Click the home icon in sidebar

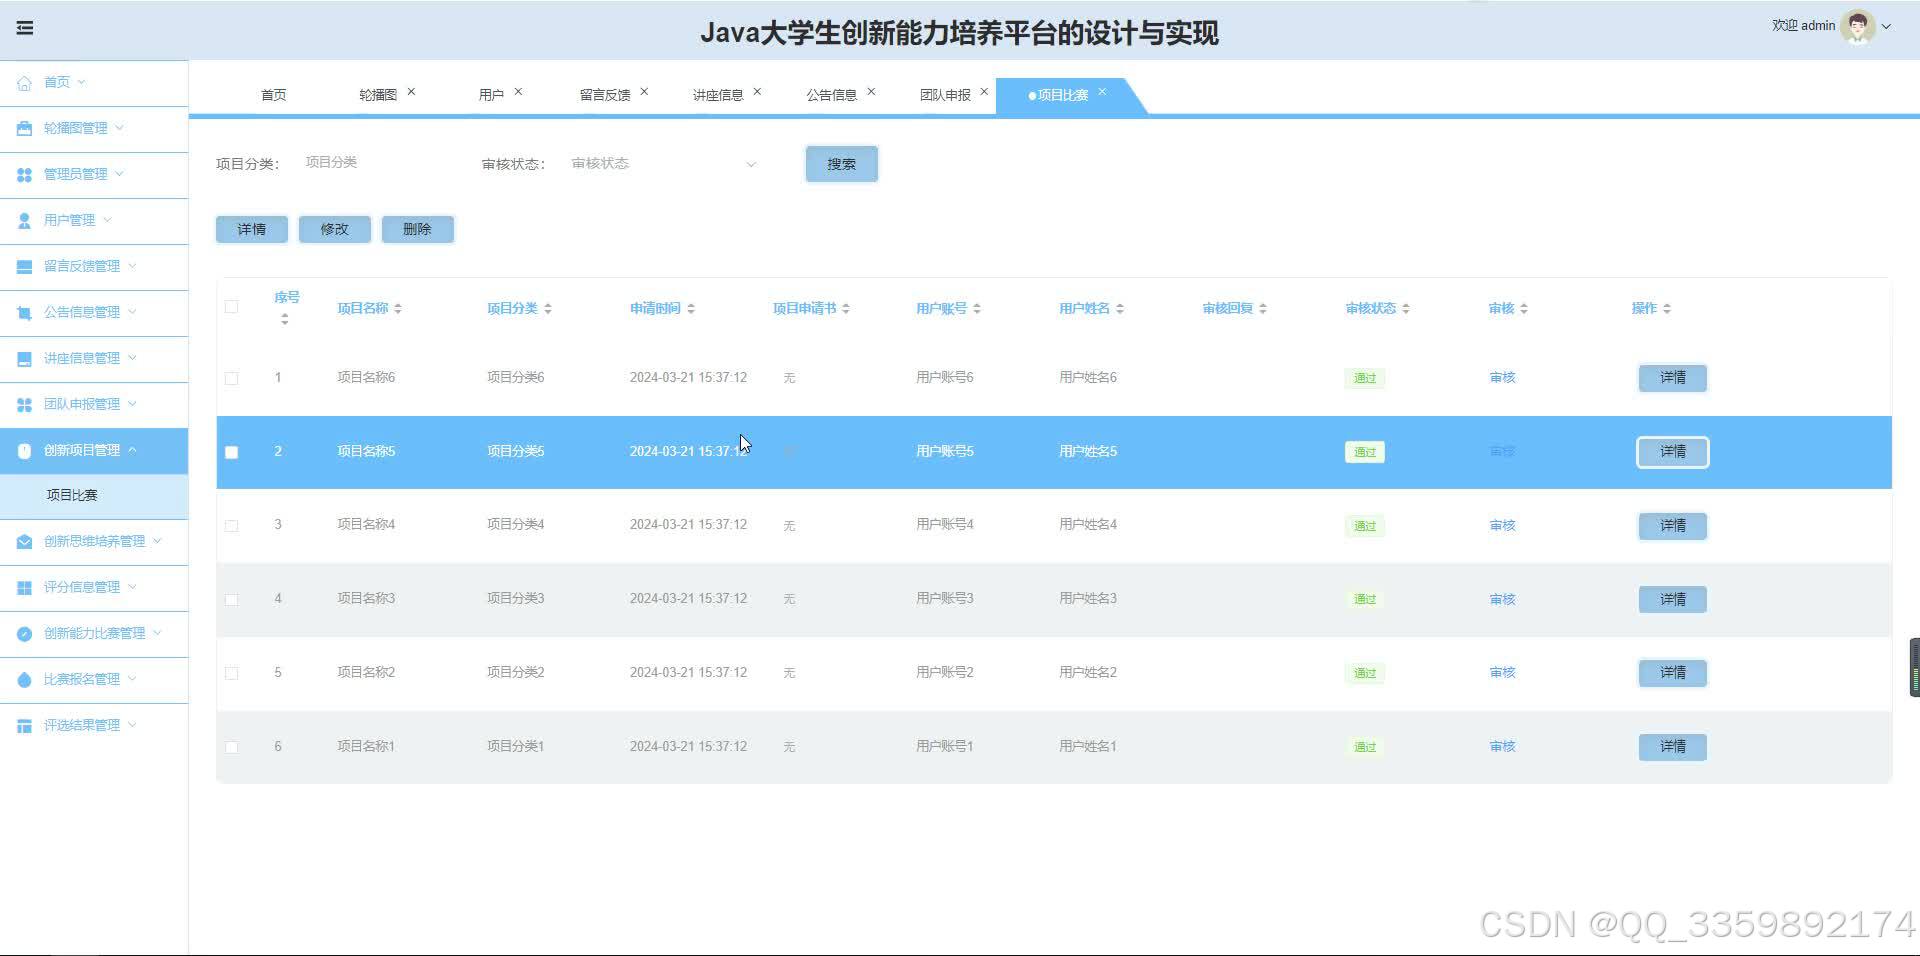point(24,83)
